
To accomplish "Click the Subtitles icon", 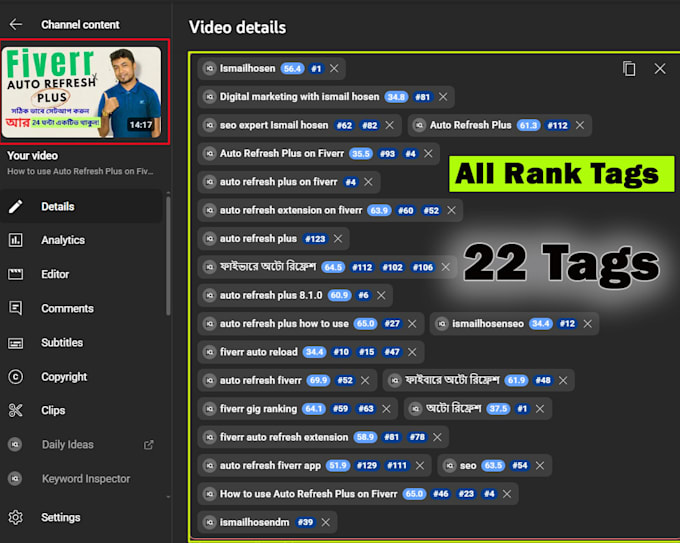I will click(16, 343).
